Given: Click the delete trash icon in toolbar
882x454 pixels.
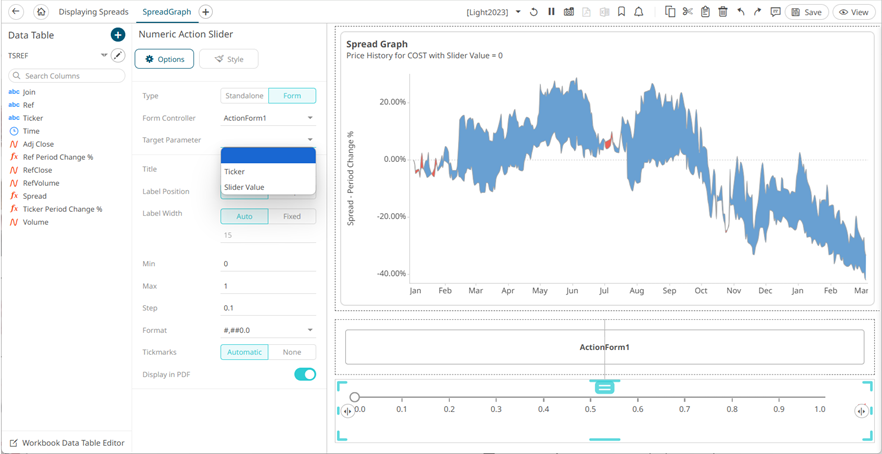Looking at the screenshot, I should pos(723,12).
